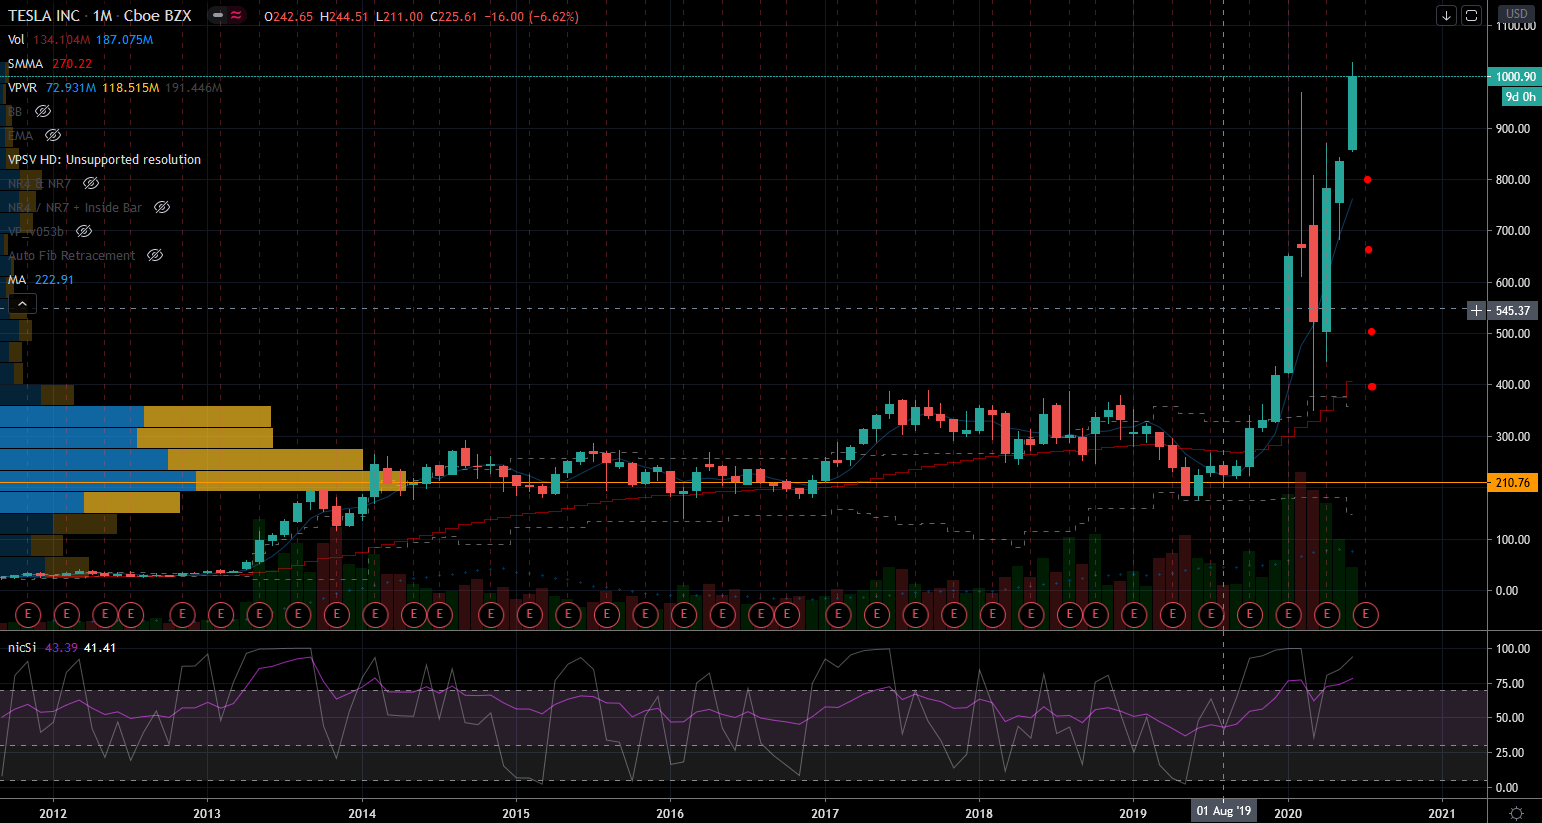Select the SMMA indicator label
The height and width of the screenshot is (823, 1542).
coord(26,63)
